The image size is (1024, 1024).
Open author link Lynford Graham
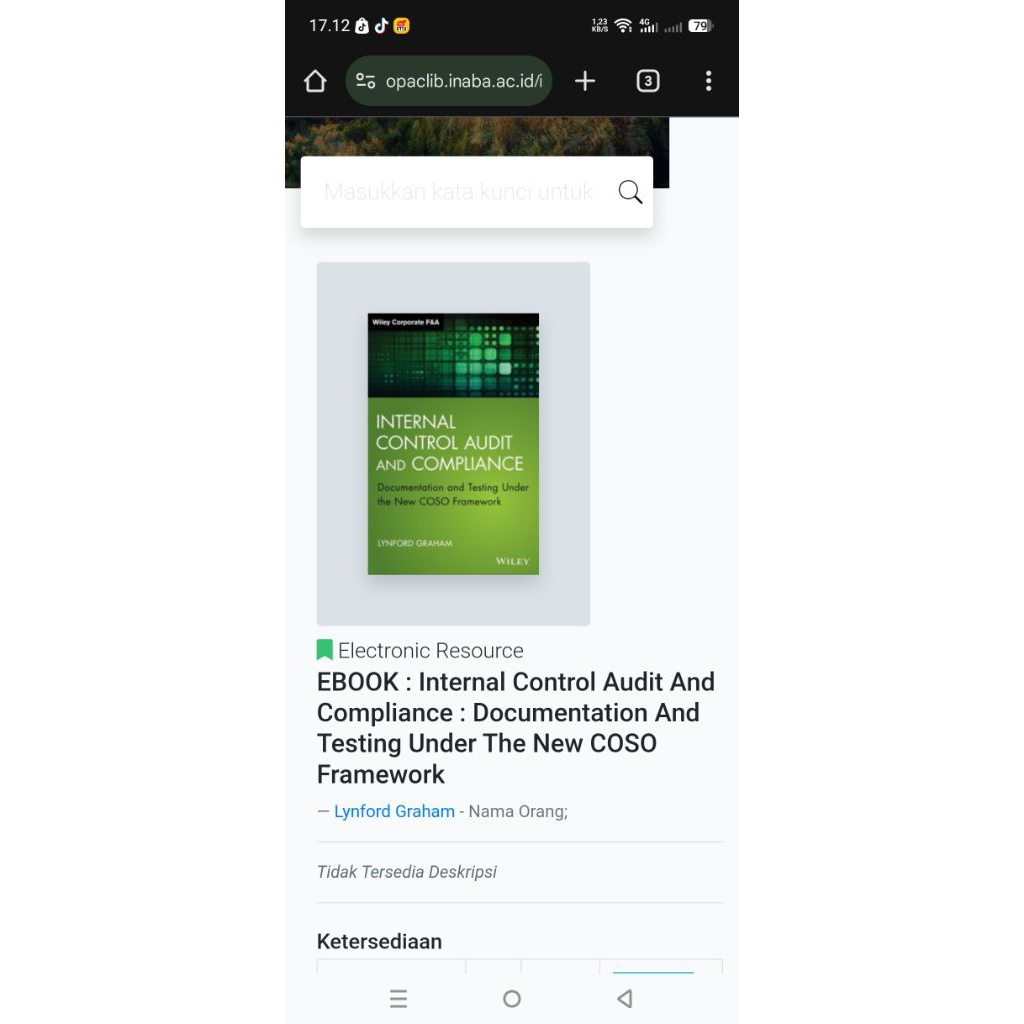click(394, 811)
